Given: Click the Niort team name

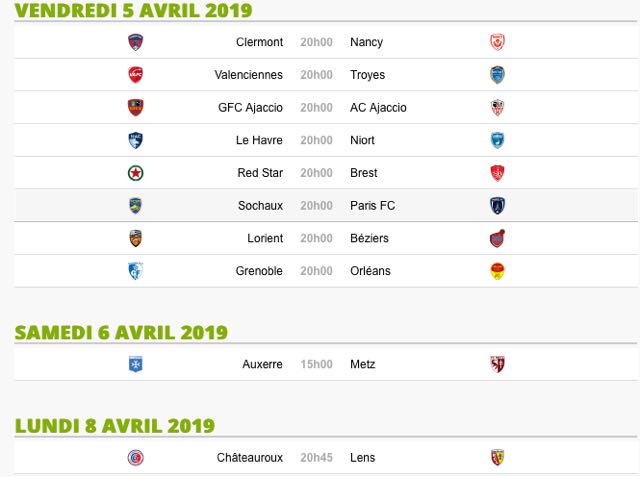Looking at the screenshot, I should (362, 140).
